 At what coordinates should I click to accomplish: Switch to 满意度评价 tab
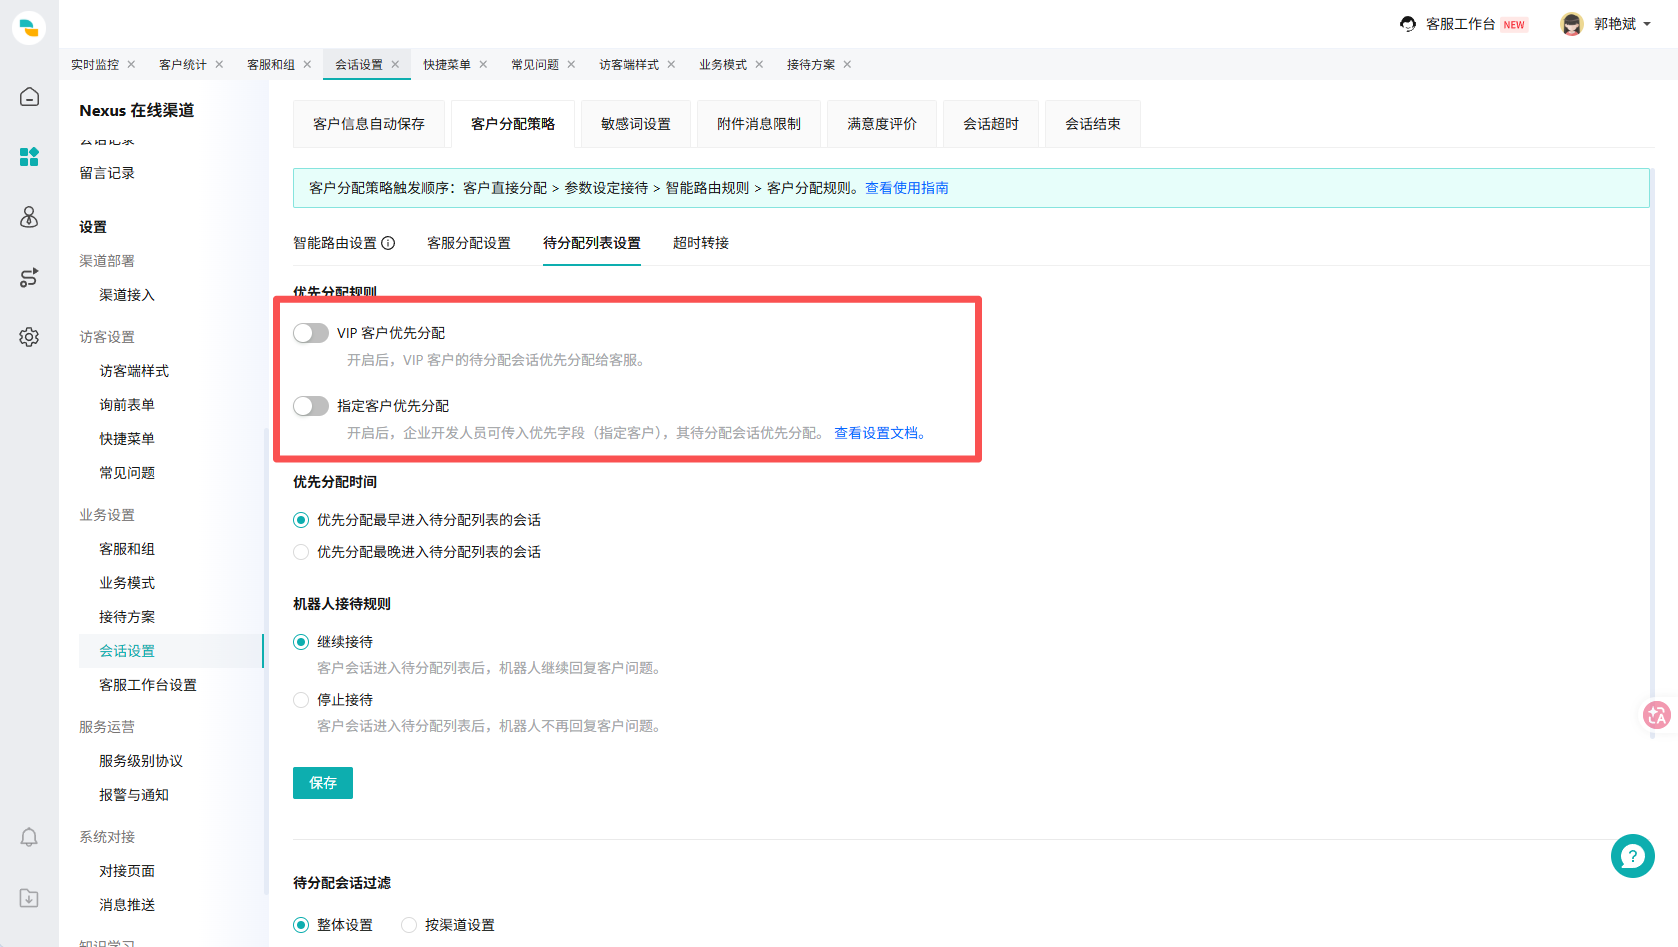[x=882, y=124]
